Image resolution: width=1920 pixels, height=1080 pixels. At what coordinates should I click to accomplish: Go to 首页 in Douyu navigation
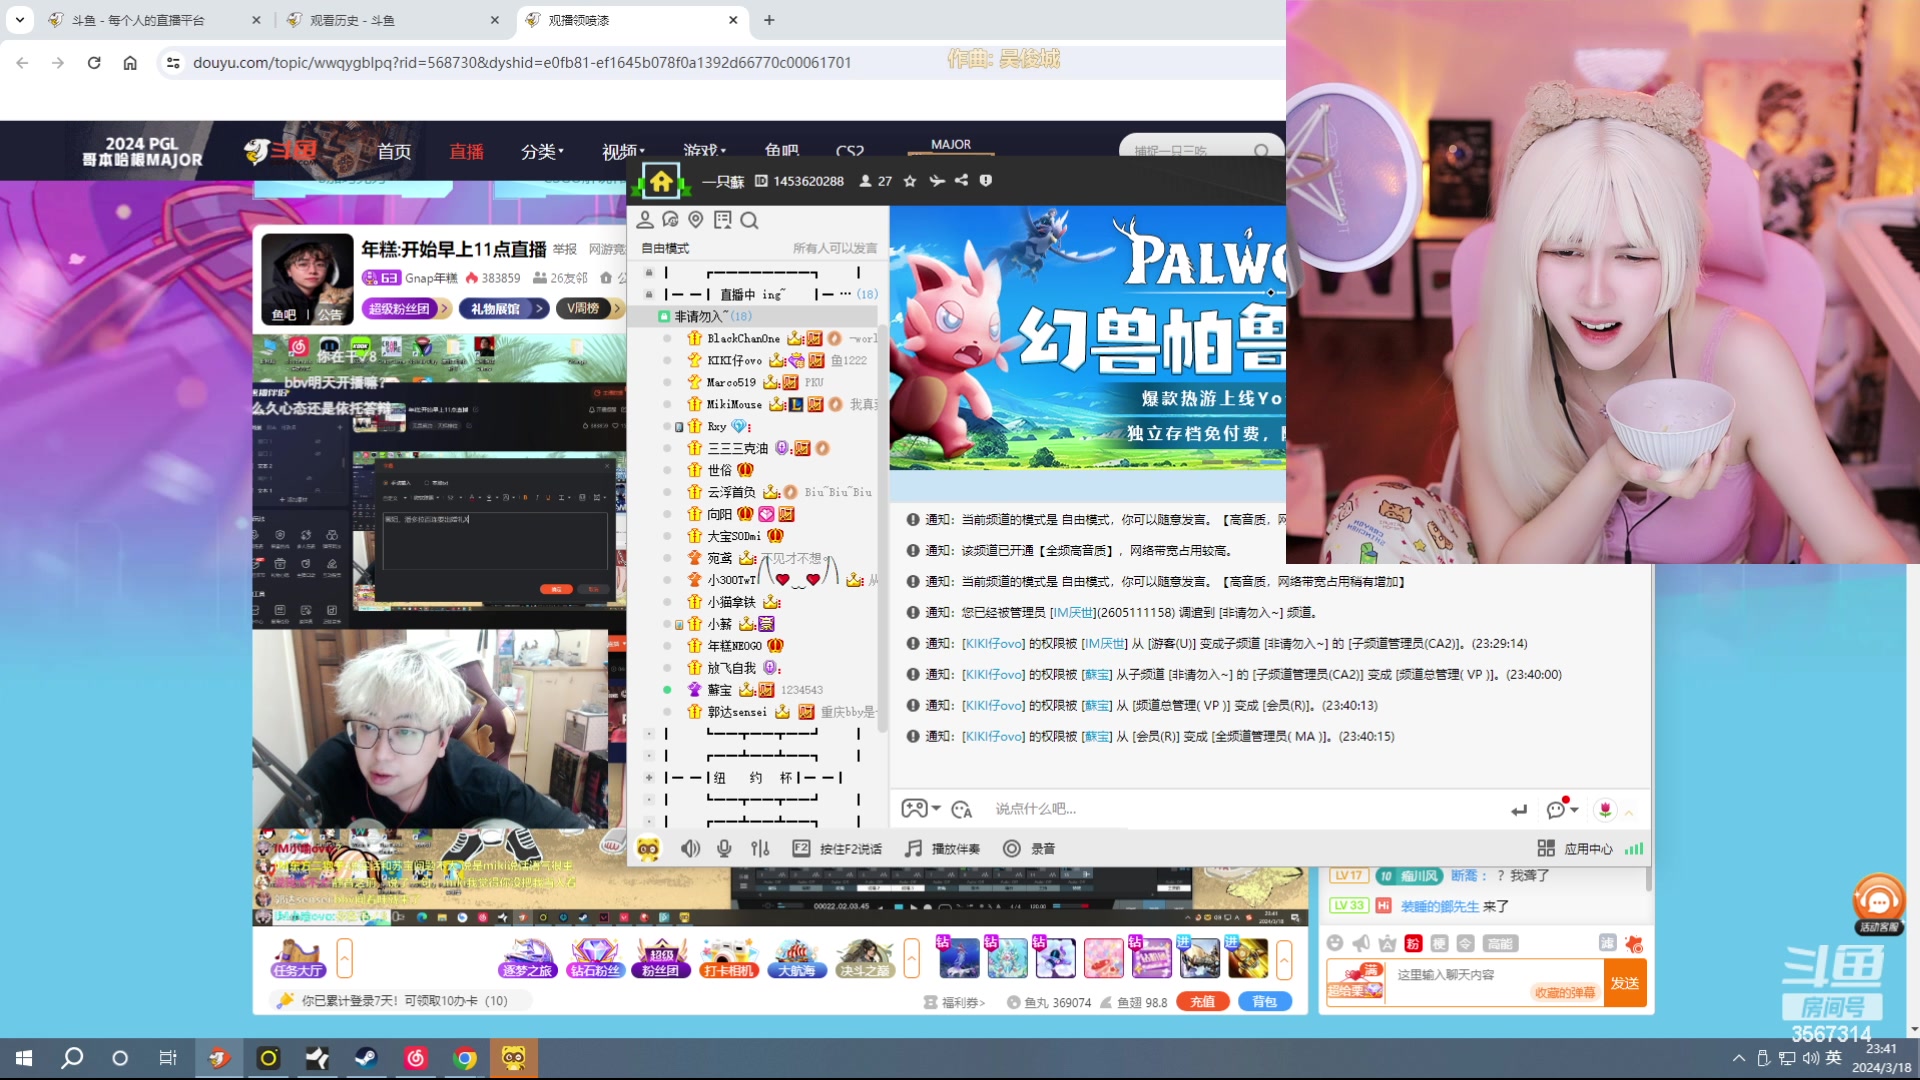pyautogui.click(x=394, y=151)
